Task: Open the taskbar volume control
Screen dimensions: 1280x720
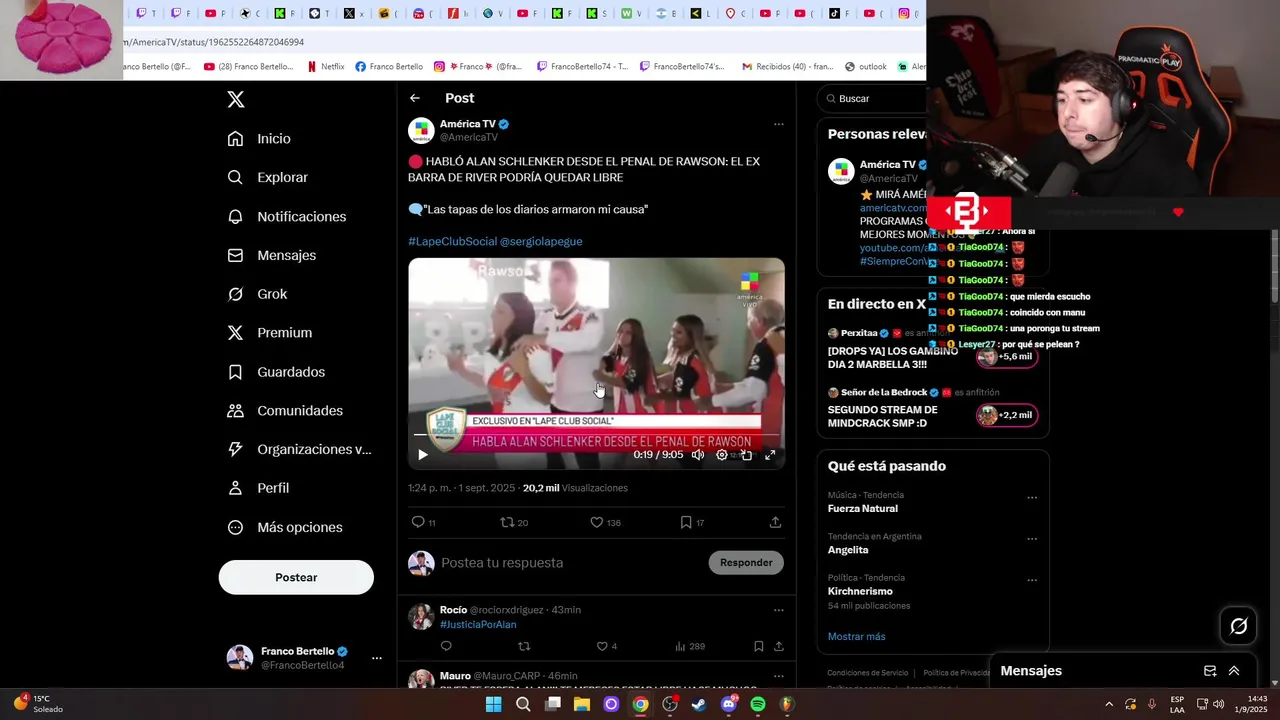Action: coord(1218,704)
